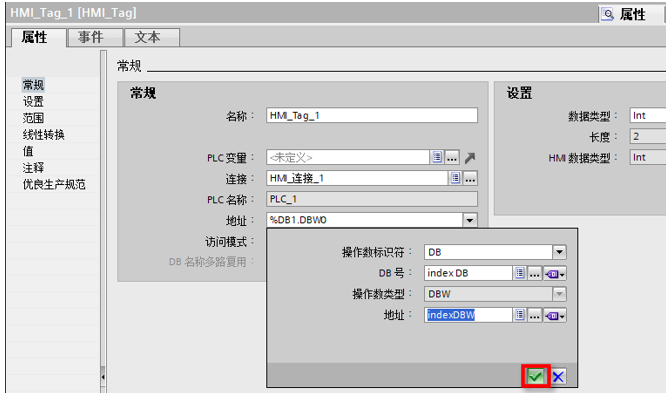Image resolution: width=666 pixels, height=393 pixels.
Task: Click the PLC 变量 <未定义> field
Action: tap(348, 157)
